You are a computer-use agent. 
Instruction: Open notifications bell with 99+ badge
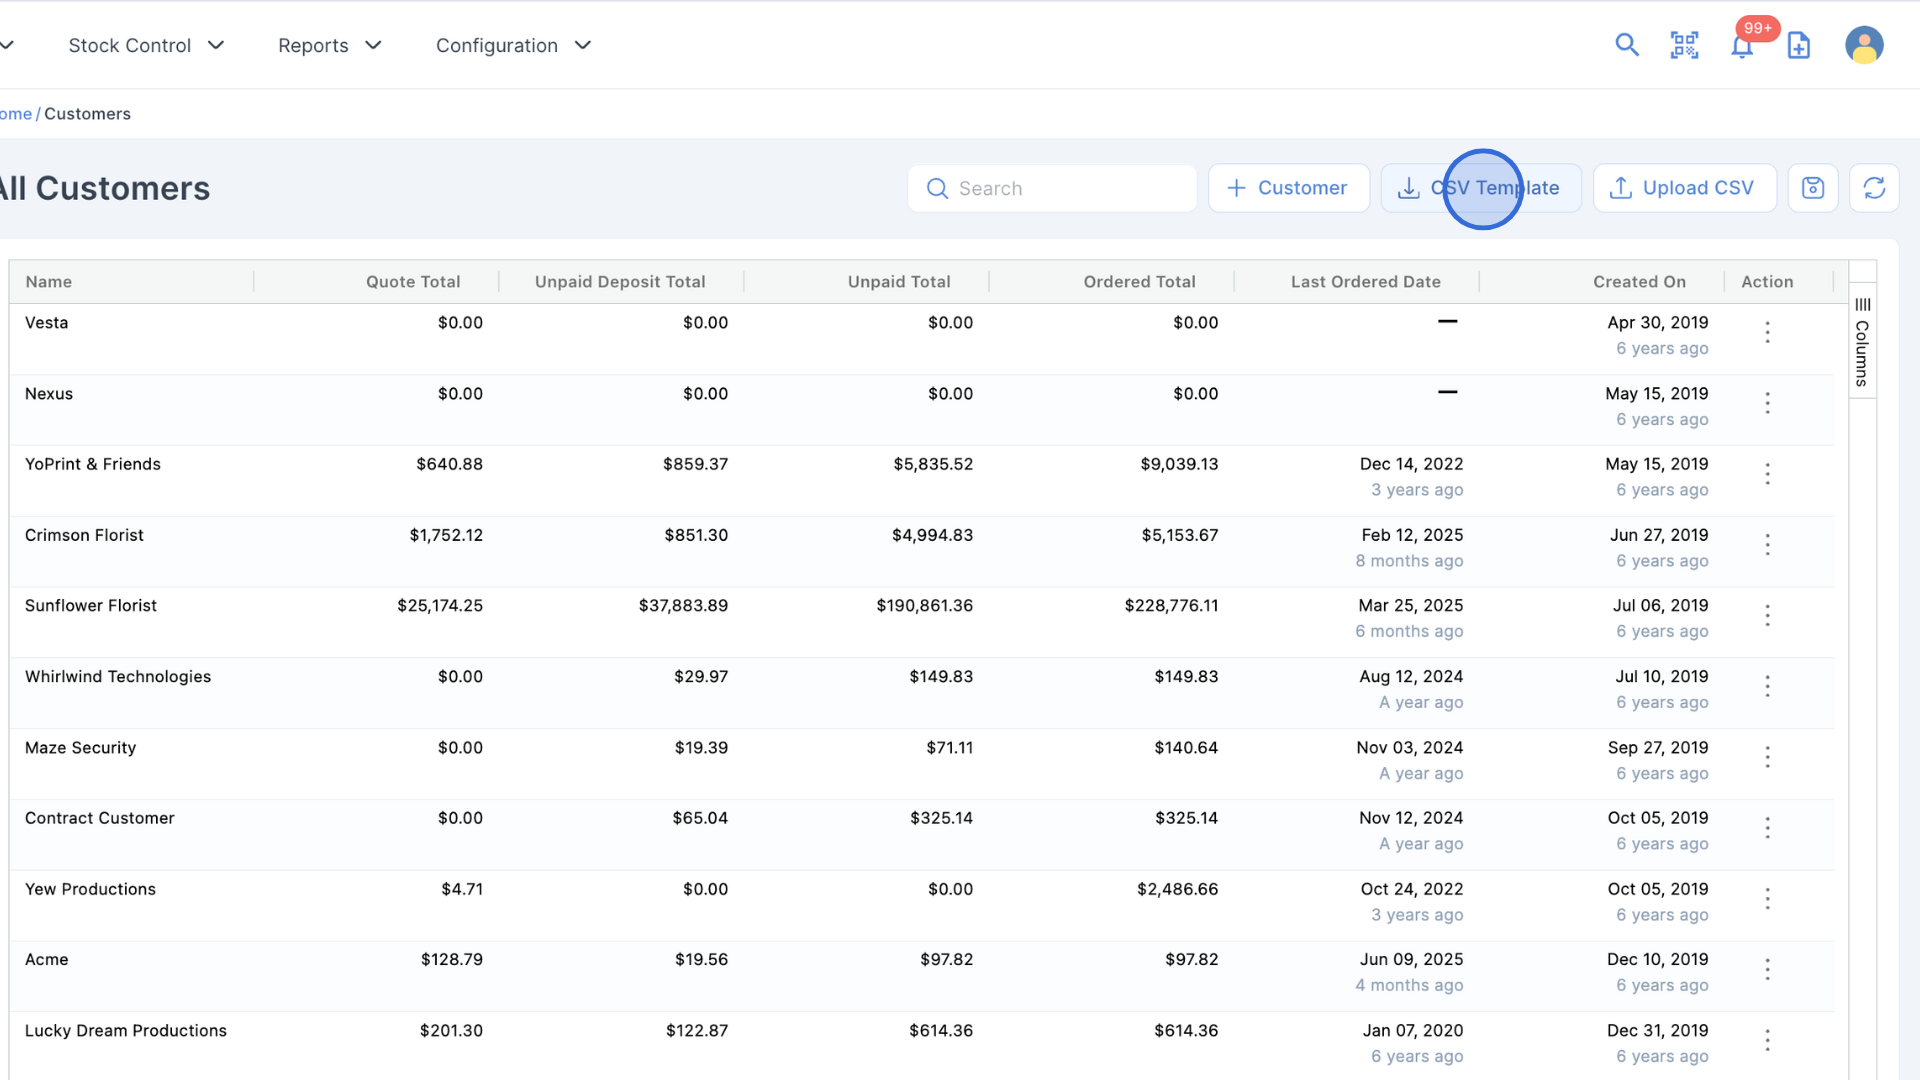pyautogui.click(x=1742, y=46)
